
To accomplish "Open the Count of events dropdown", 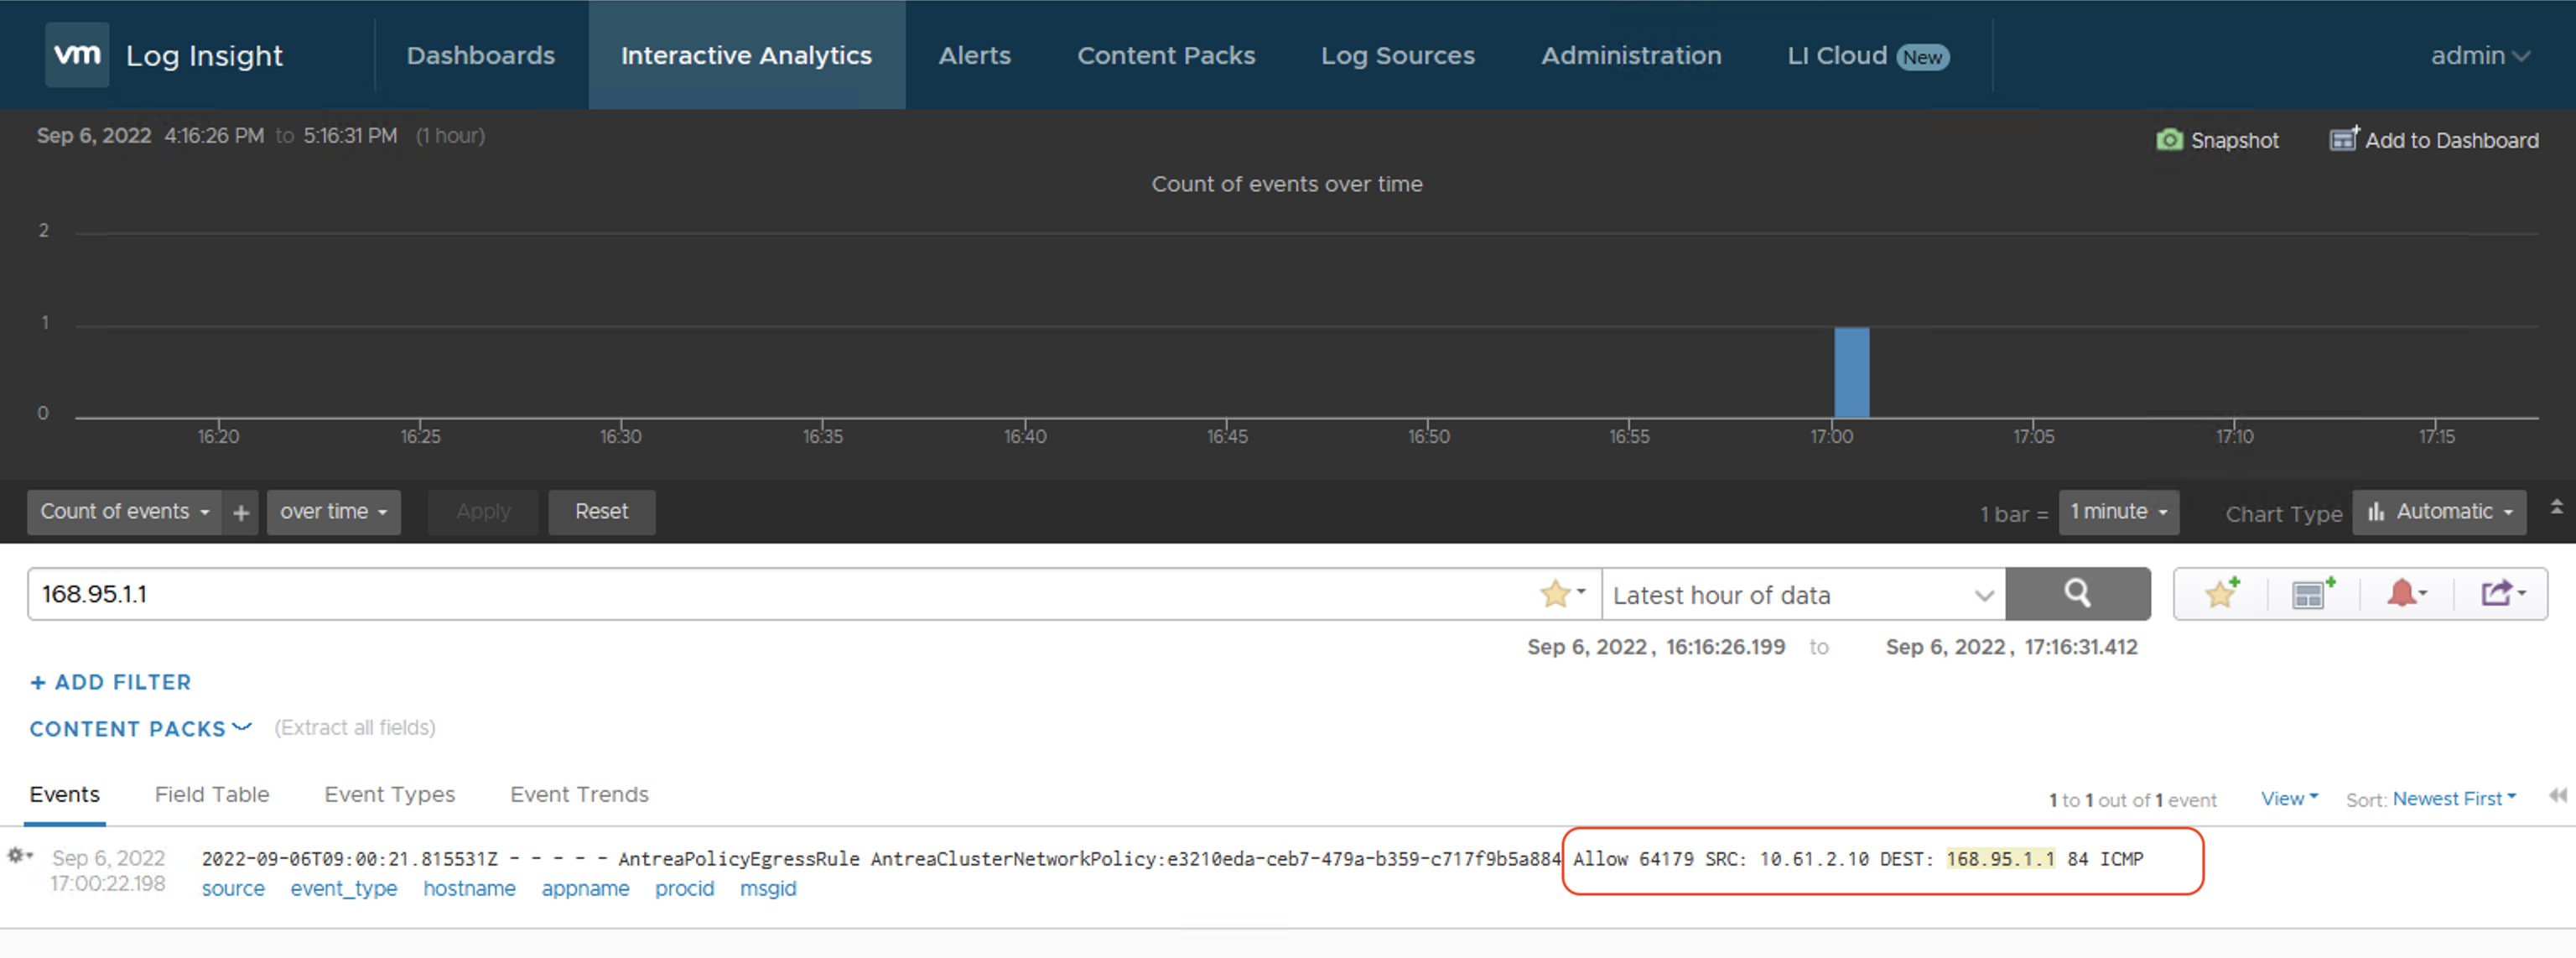I will 124,512.
